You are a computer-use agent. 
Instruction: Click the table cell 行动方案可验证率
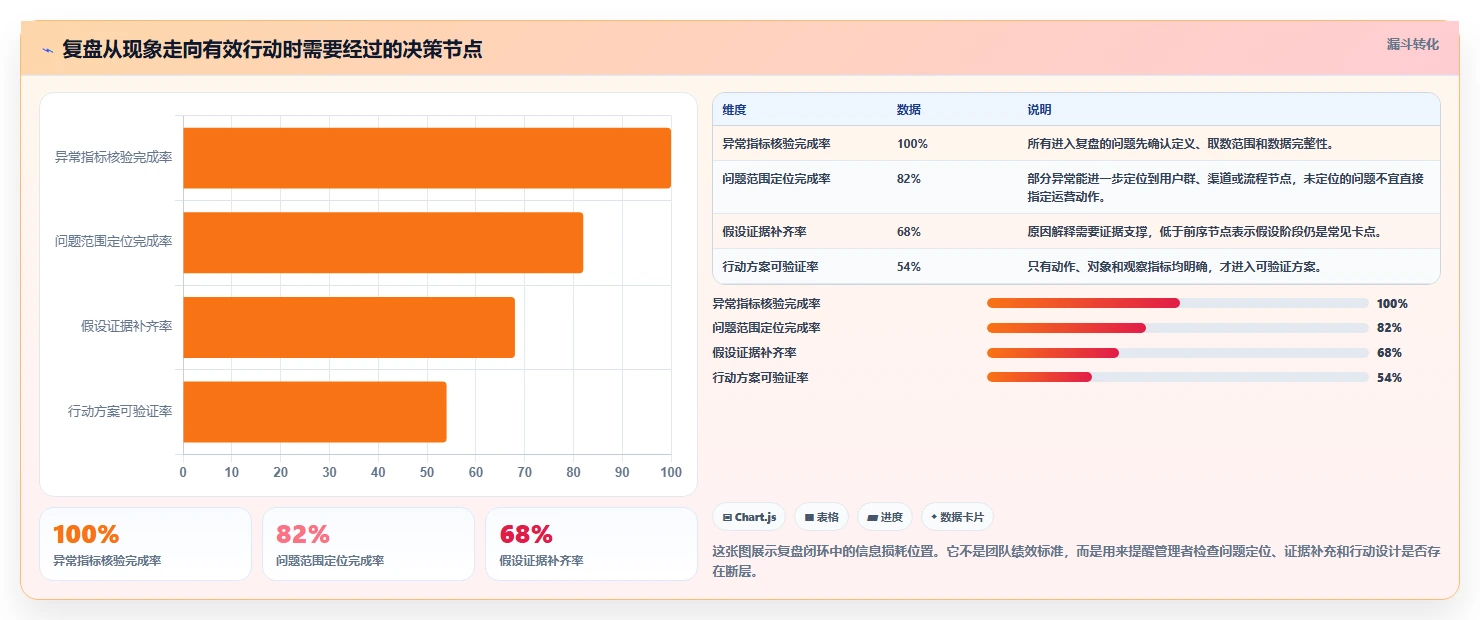coord(770,267)
